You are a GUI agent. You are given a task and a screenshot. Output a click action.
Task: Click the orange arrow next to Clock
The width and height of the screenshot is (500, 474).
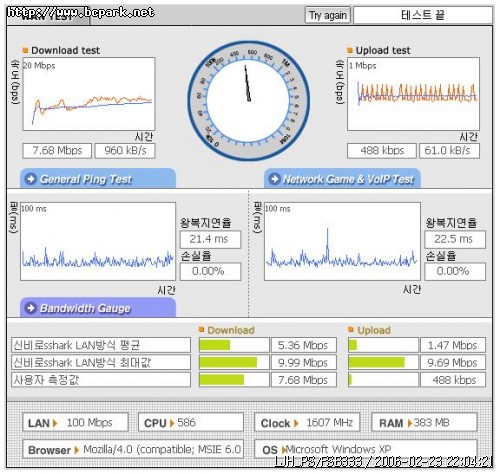[x=296, y=423]
